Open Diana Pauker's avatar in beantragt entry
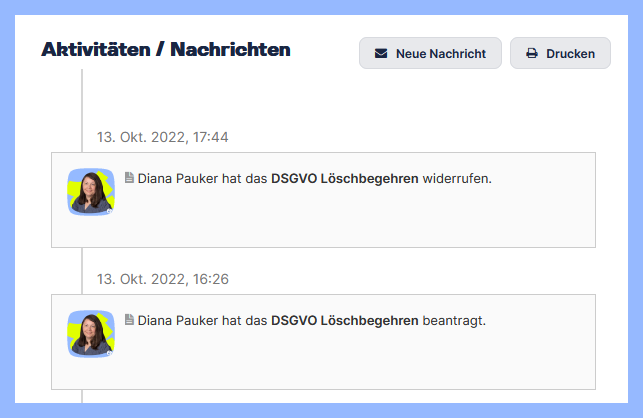Screen dimensions: 643x418 [91, 333]
